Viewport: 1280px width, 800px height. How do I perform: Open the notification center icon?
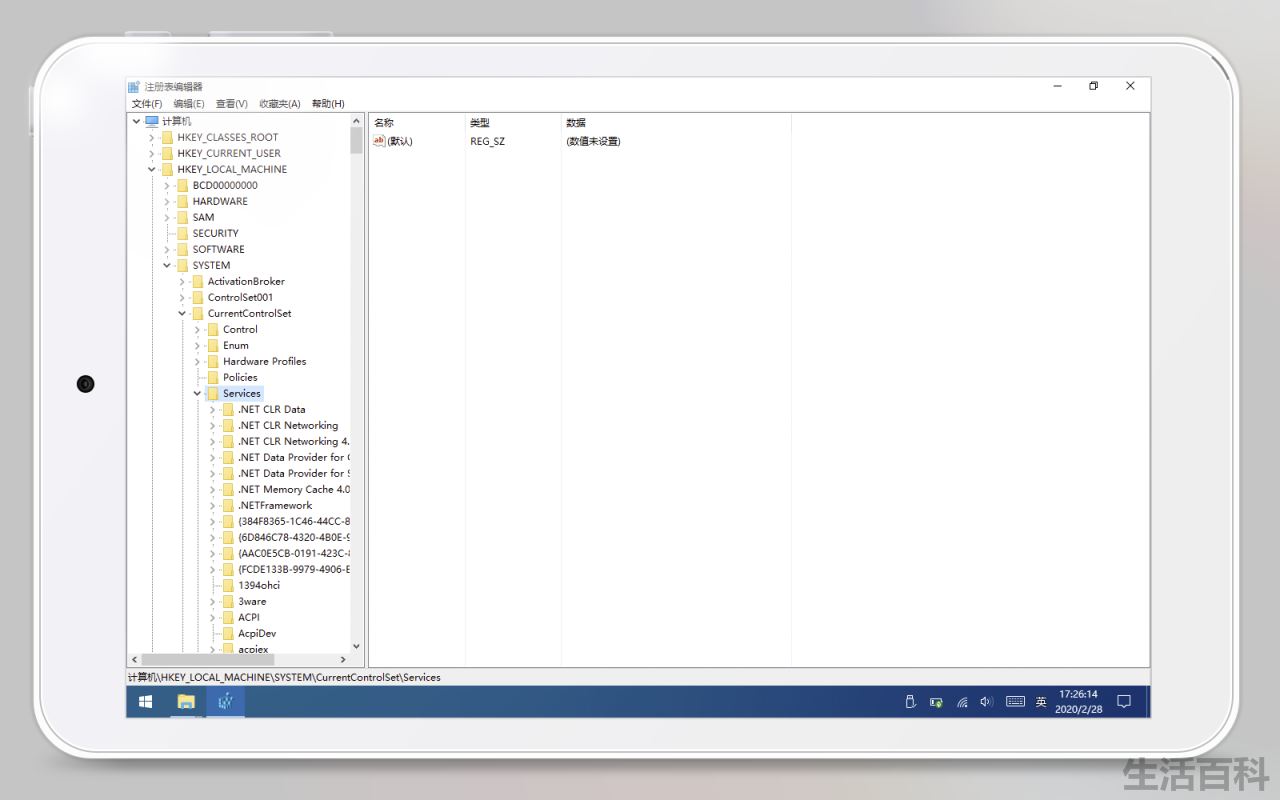pos(1123,702)
